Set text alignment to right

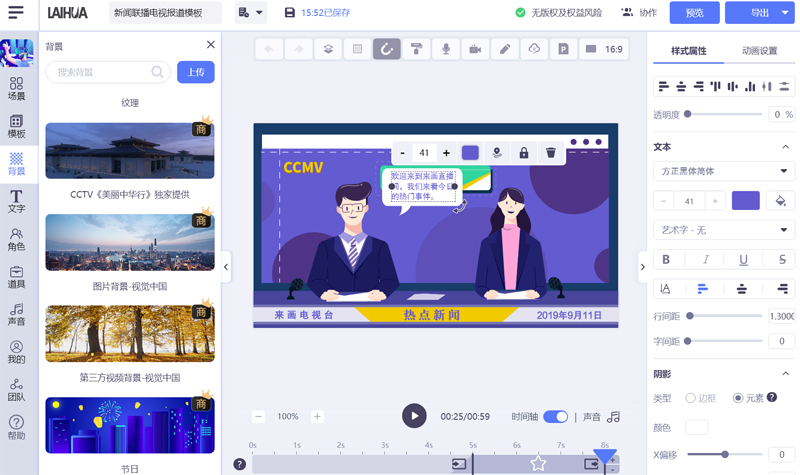[x=782, y=289]
